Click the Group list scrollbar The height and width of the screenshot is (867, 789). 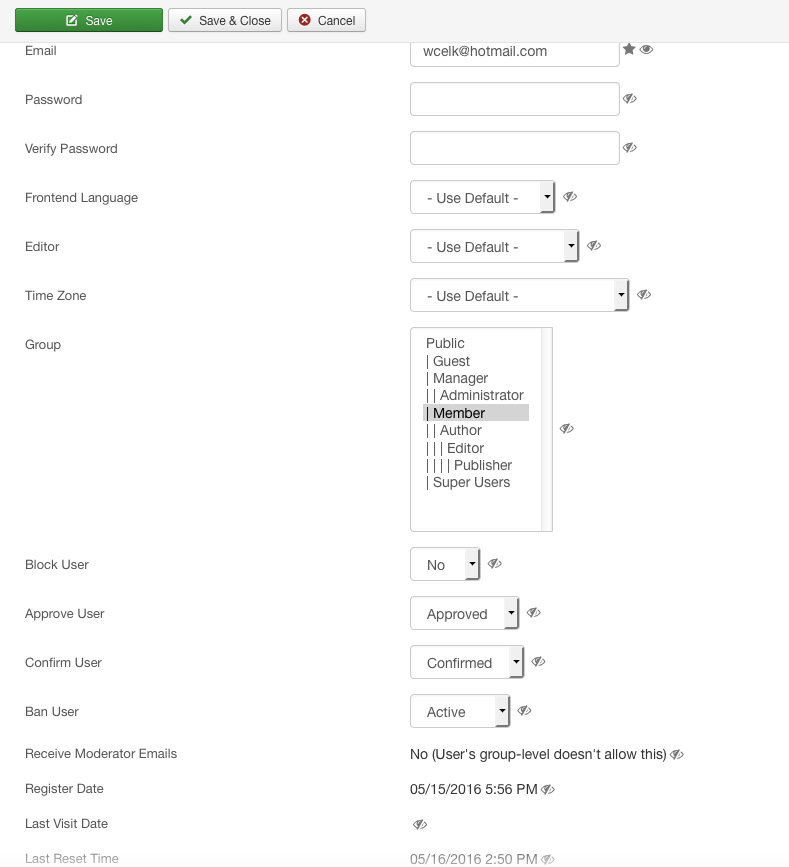547,429
